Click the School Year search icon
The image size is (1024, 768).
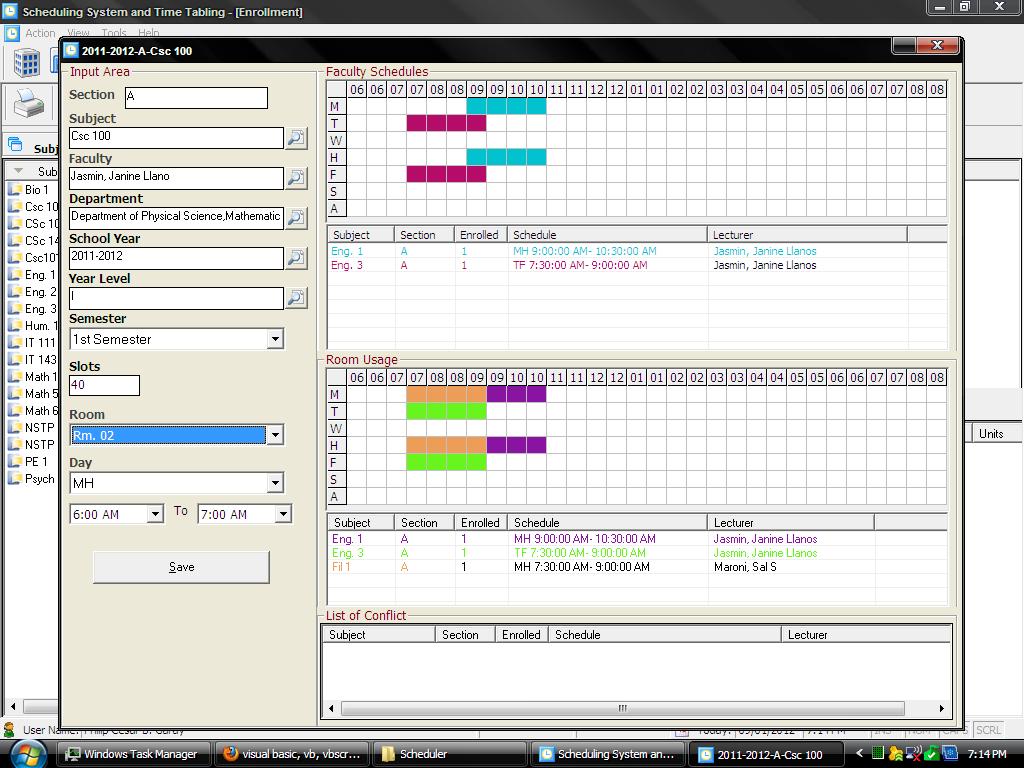296,258
